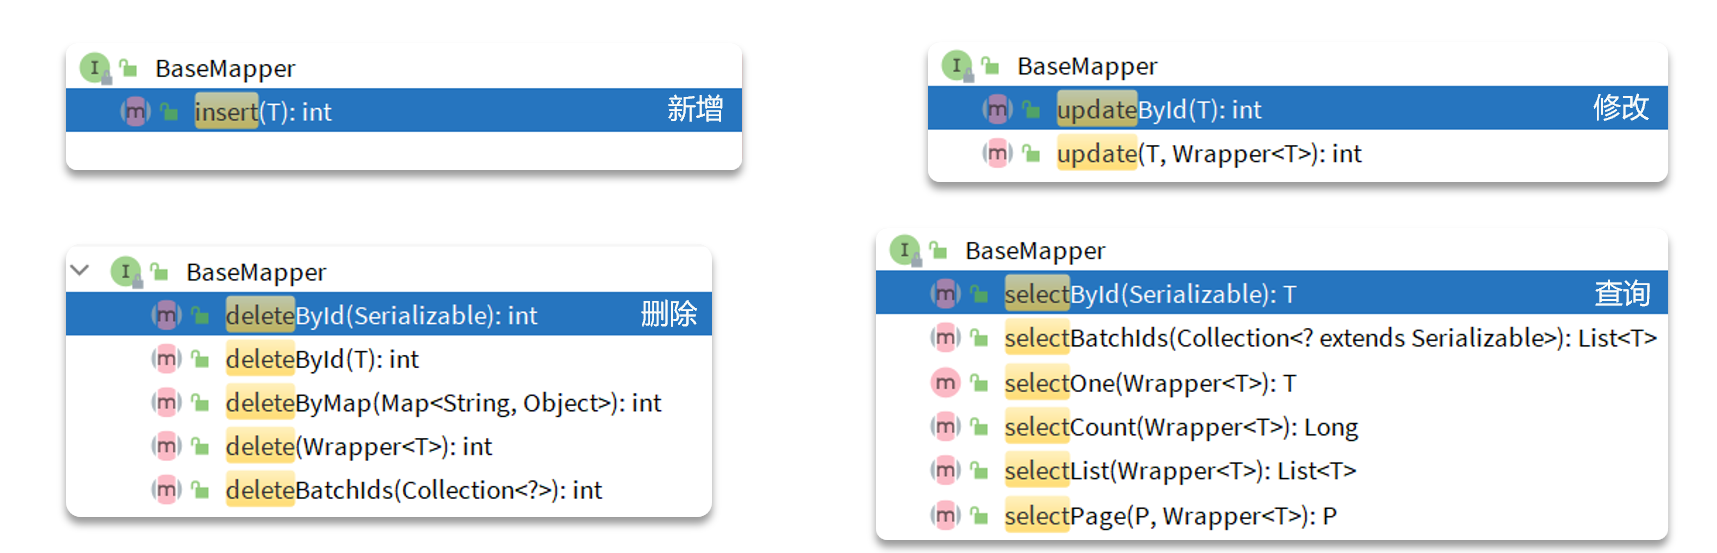Click the method icon beside selectOne(Wrapper<T>)
Image resolution: width=1717 pixels, height=553 pixels.
[945, 383]
